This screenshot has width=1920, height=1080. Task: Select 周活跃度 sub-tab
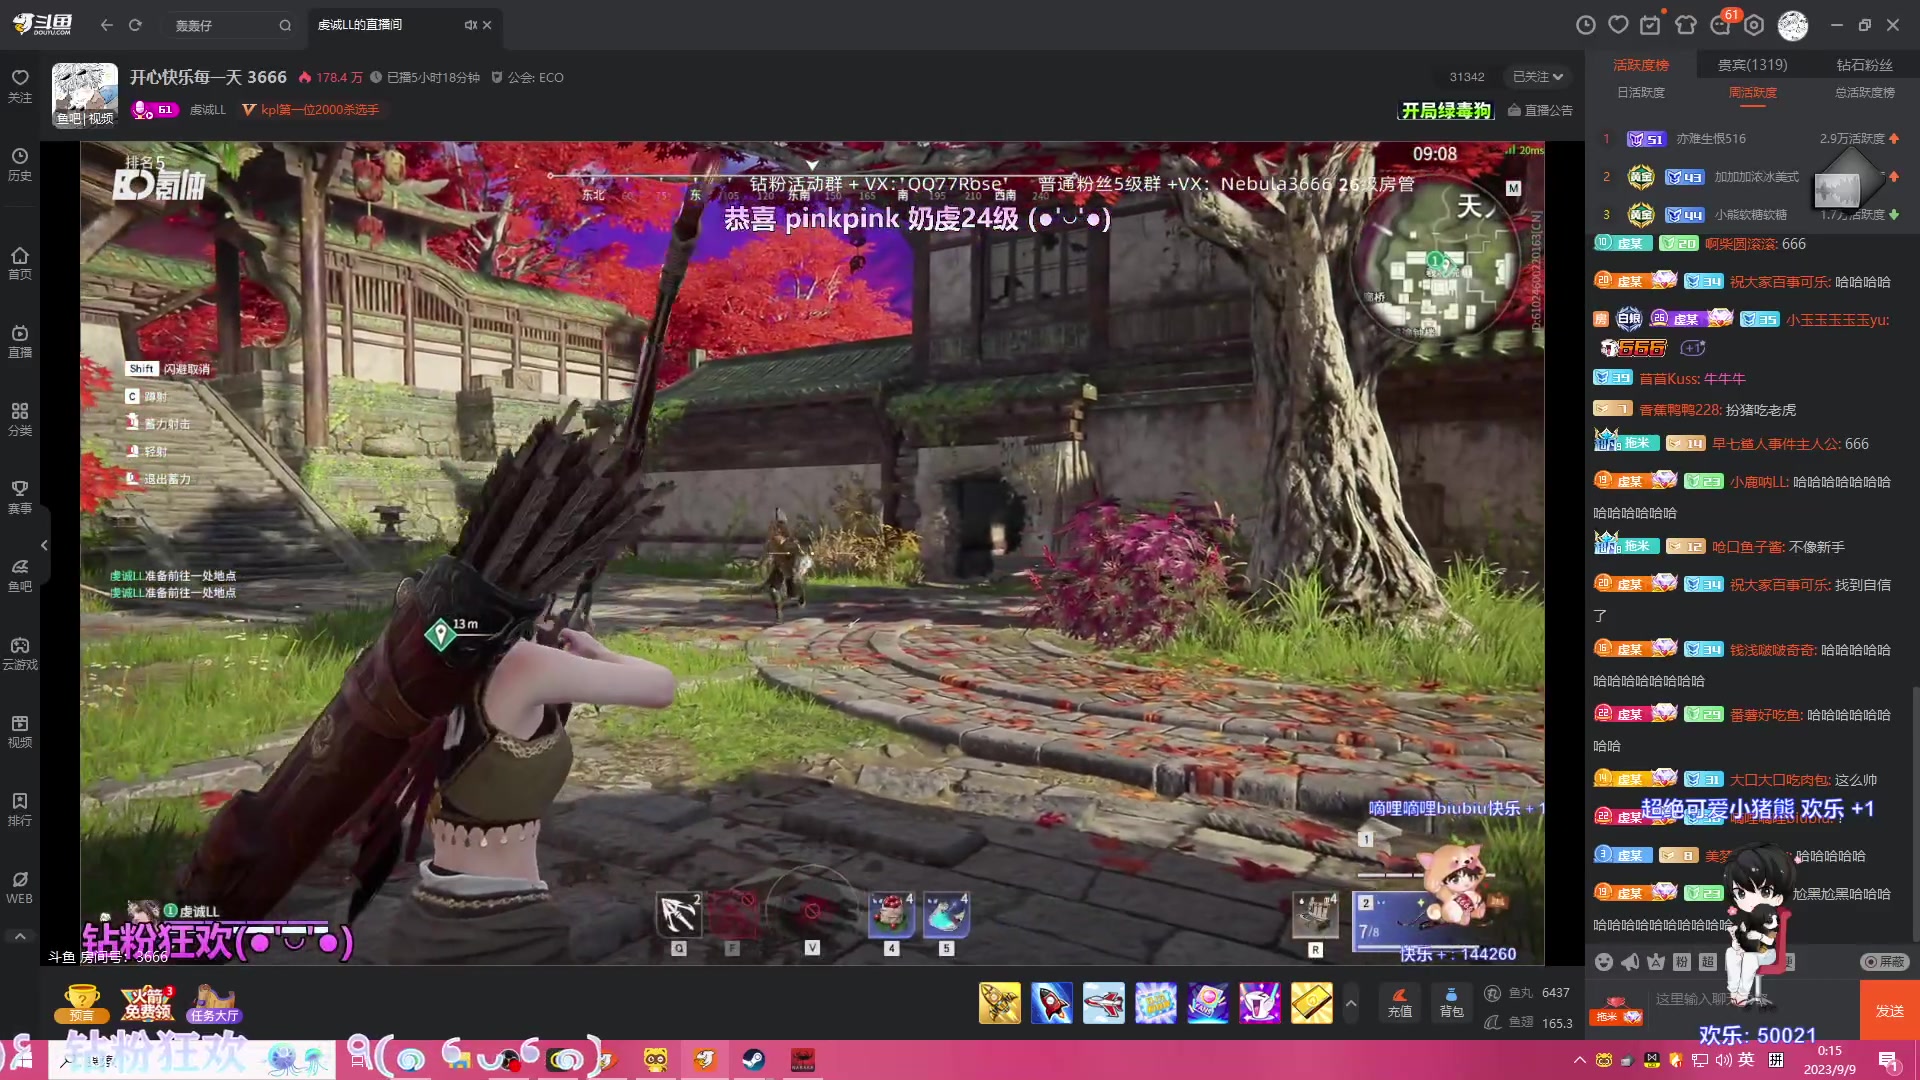pos(1753,92)
